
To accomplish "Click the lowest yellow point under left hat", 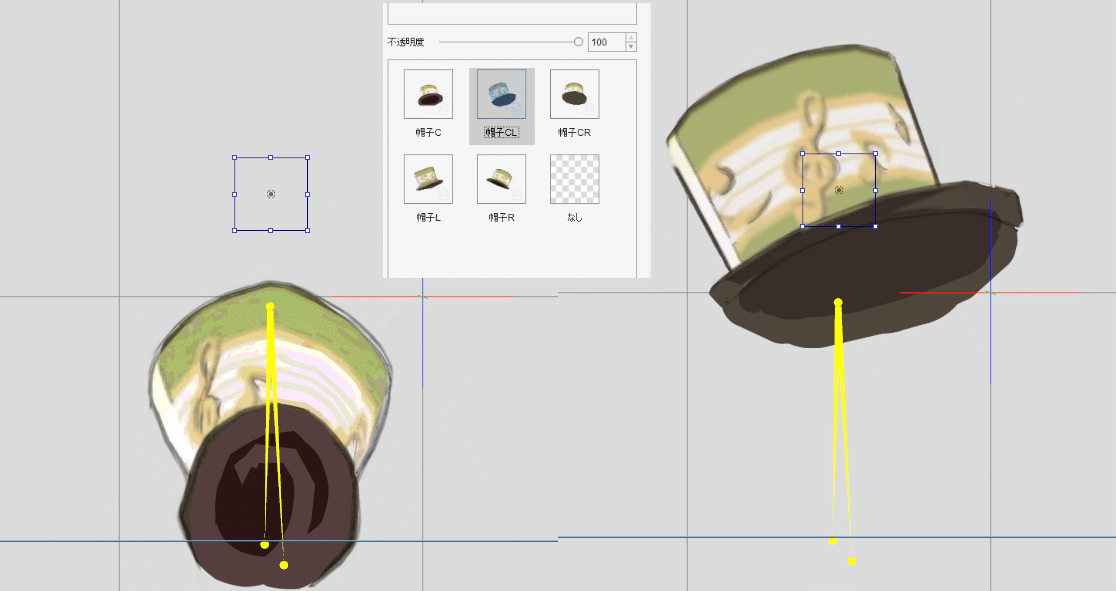I will 284,565.
